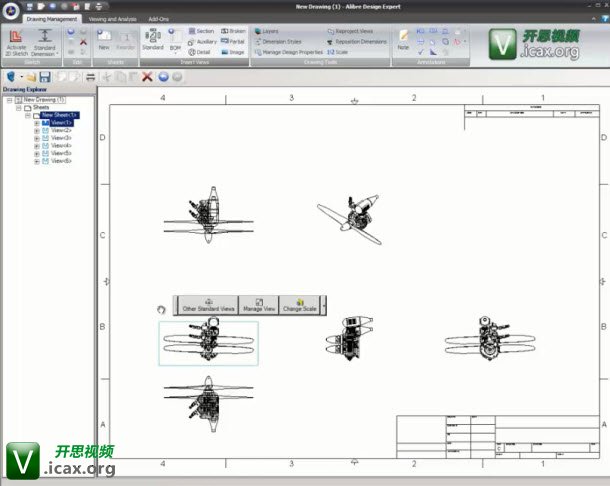Screen dimensions: 610x486
Task: Open dropdown arrow next to shield icon
Action: click(22, 77)
